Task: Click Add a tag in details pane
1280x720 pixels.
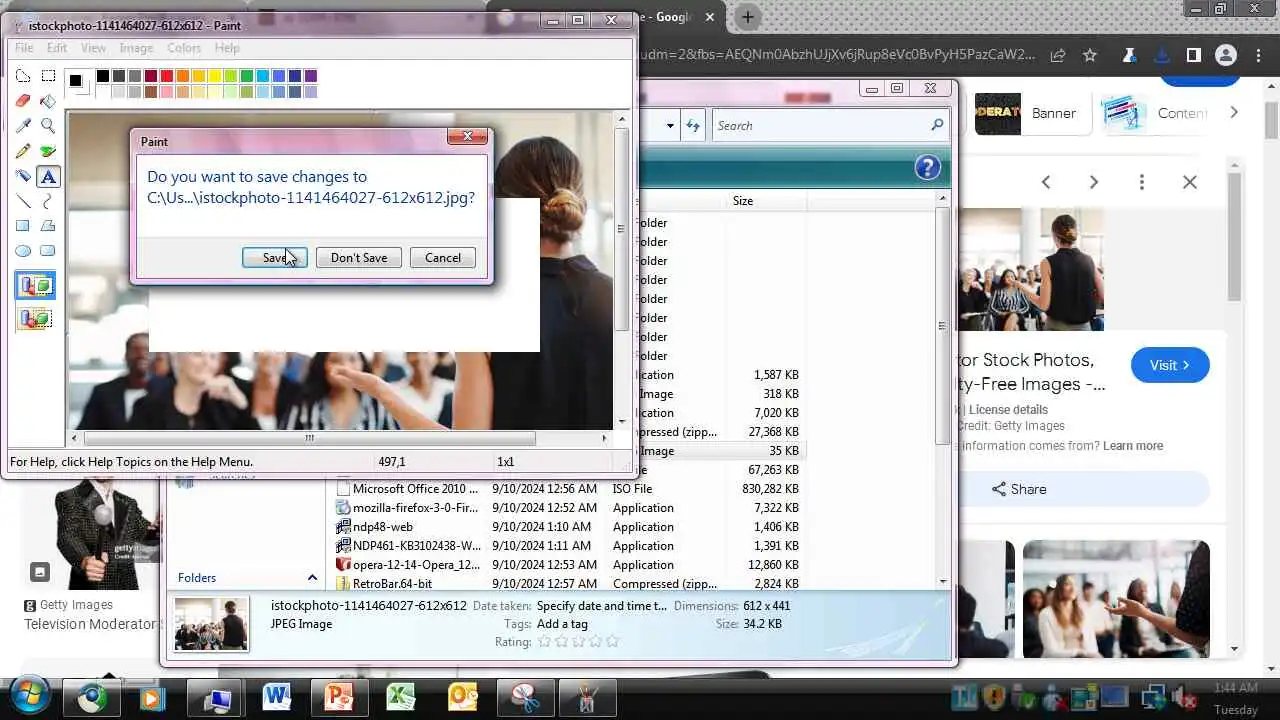Action: point(562,624)
